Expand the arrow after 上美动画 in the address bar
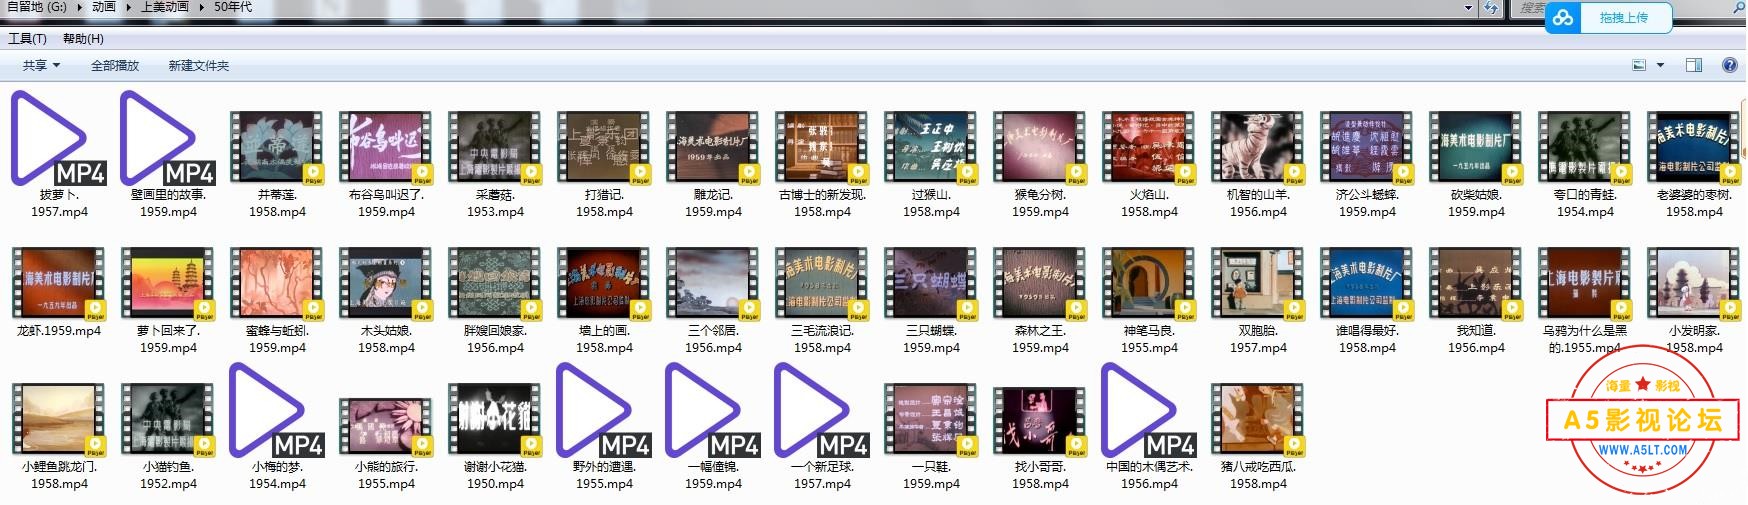Screen dimensions: 1748x505 tap(201, 7)
